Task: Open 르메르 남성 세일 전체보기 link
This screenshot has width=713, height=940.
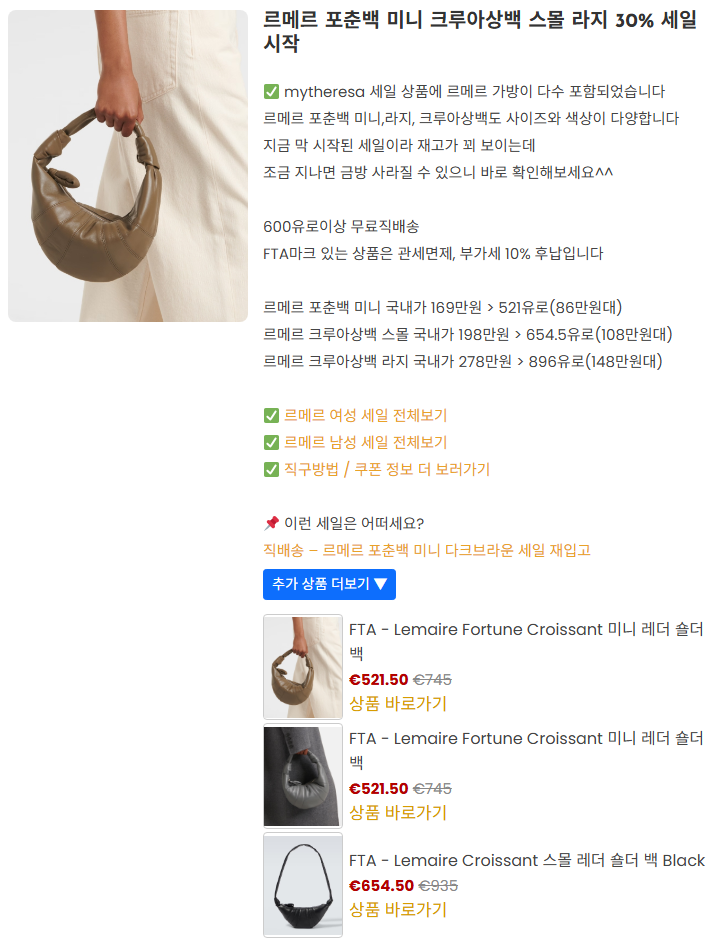Action: 365,442
